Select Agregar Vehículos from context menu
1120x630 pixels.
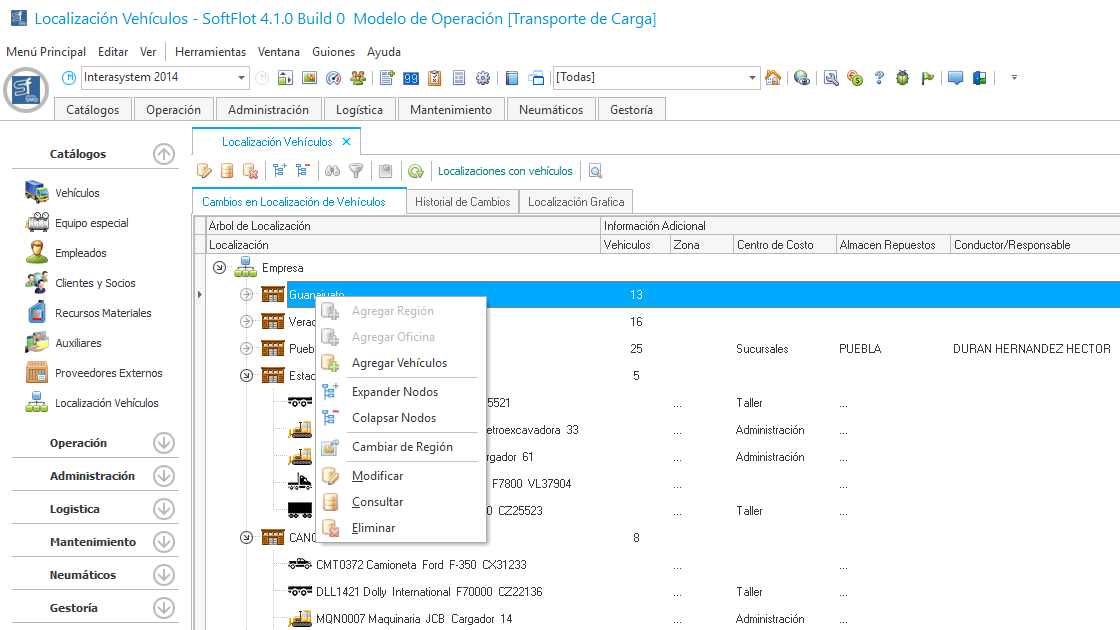[x=399, y=363]
